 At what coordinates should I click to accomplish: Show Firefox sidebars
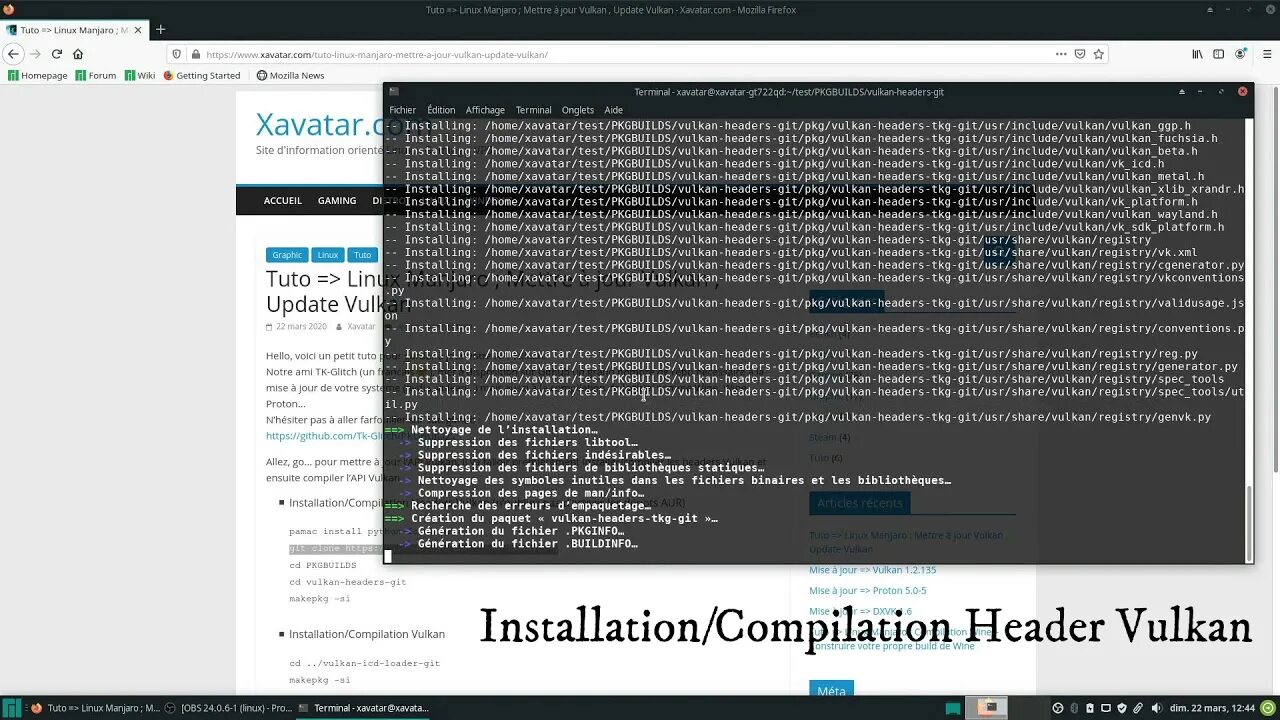[1219, 54]
